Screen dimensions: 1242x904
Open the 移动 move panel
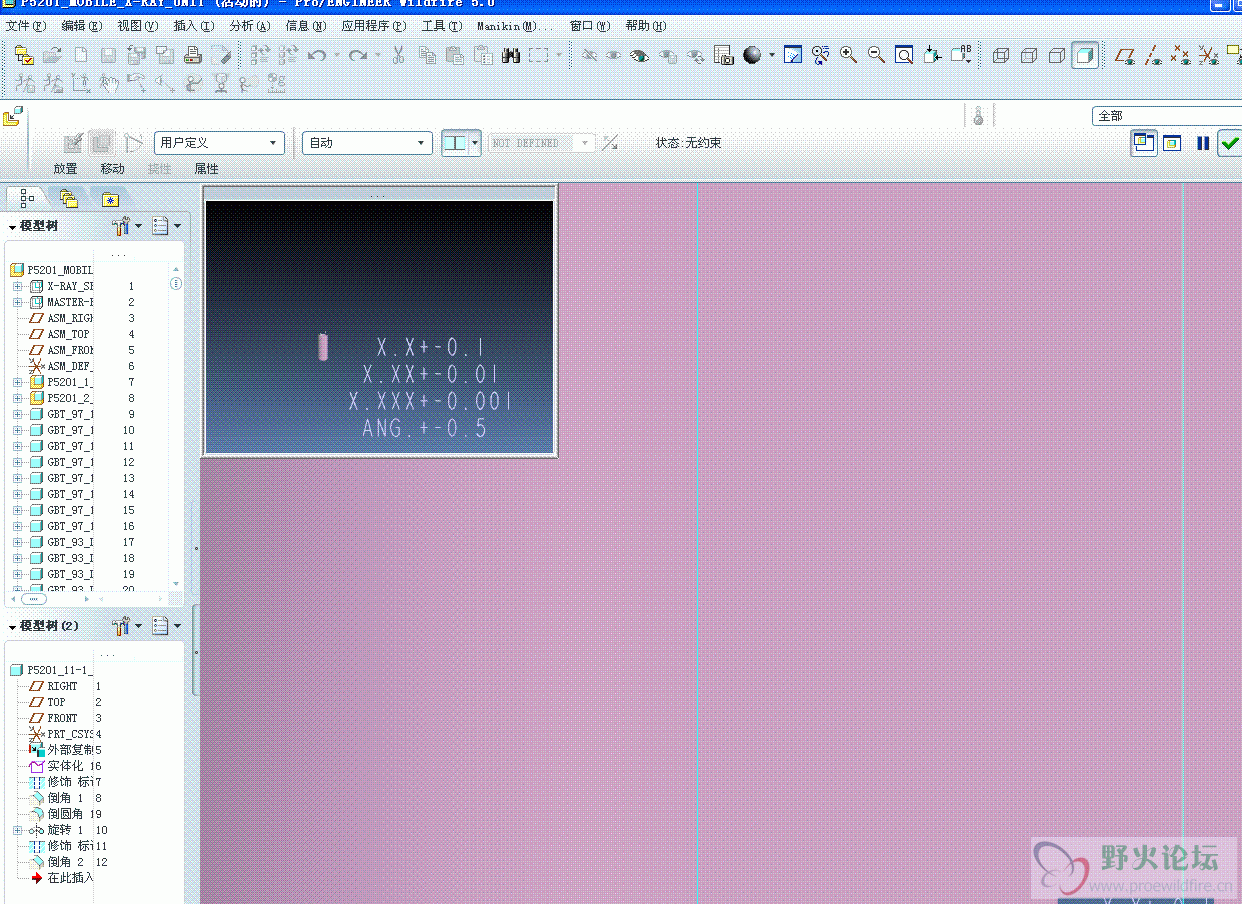point(113,169)
